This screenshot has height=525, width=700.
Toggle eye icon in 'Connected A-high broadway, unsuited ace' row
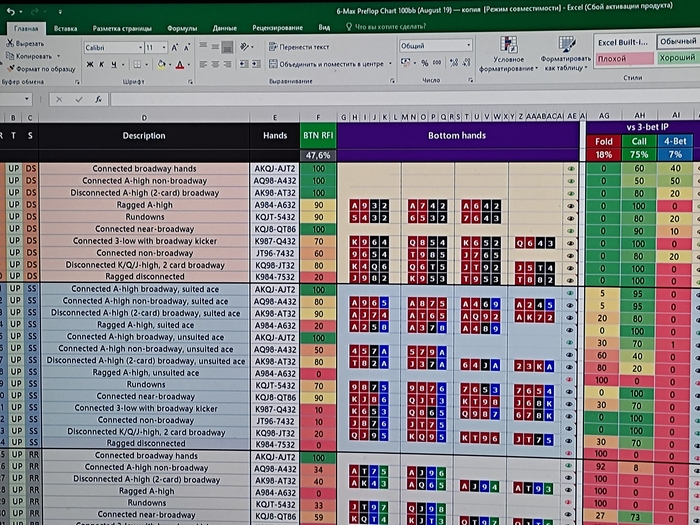[x=571, y=342]
